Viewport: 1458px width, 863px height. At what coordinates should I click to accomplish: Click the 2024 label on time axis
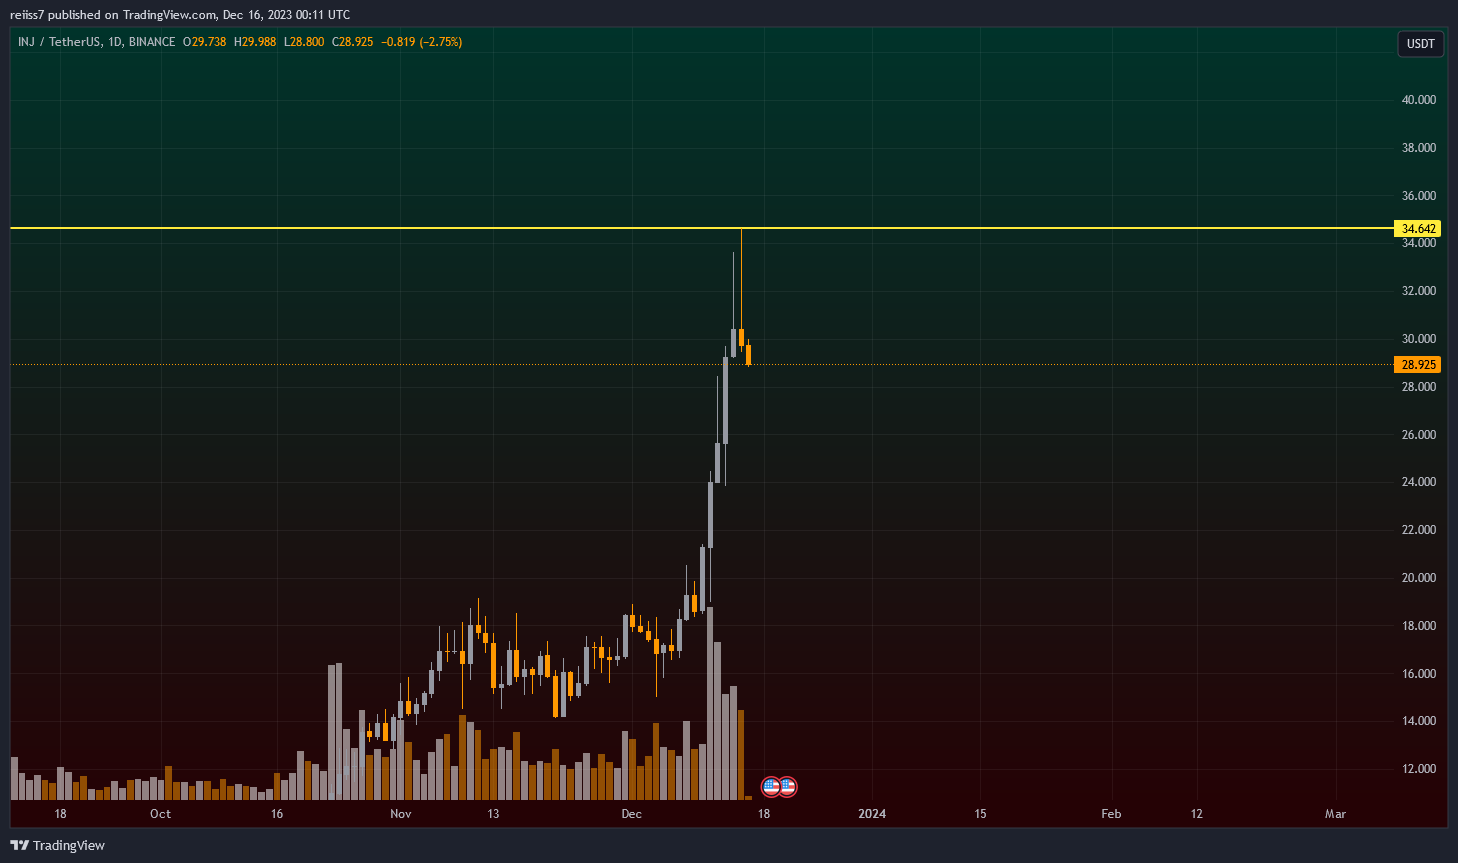click(x=872, y=814)
